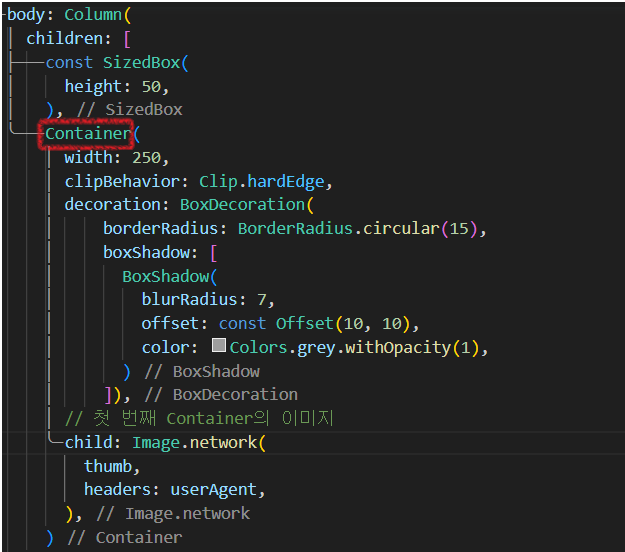
Task: Click the '// Image.network' closing label
Action: pos(173,514)
